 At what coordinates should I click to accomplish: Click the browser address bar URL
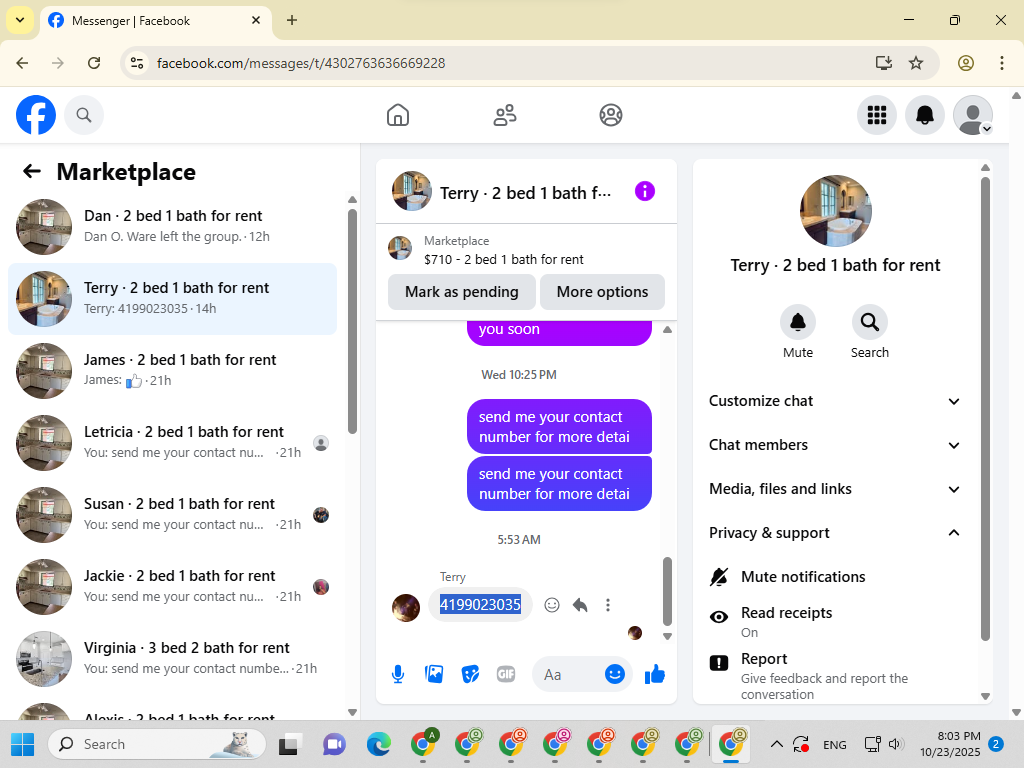pyautogui.click(x=301, y=63)
